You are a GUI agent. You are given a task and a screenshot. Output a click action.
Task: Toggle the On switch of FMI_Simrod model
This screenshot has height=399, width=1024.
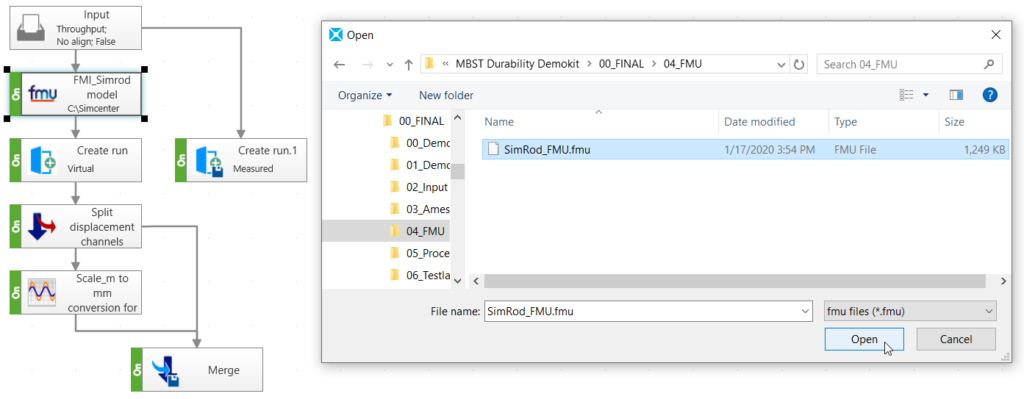click(16, 95)
